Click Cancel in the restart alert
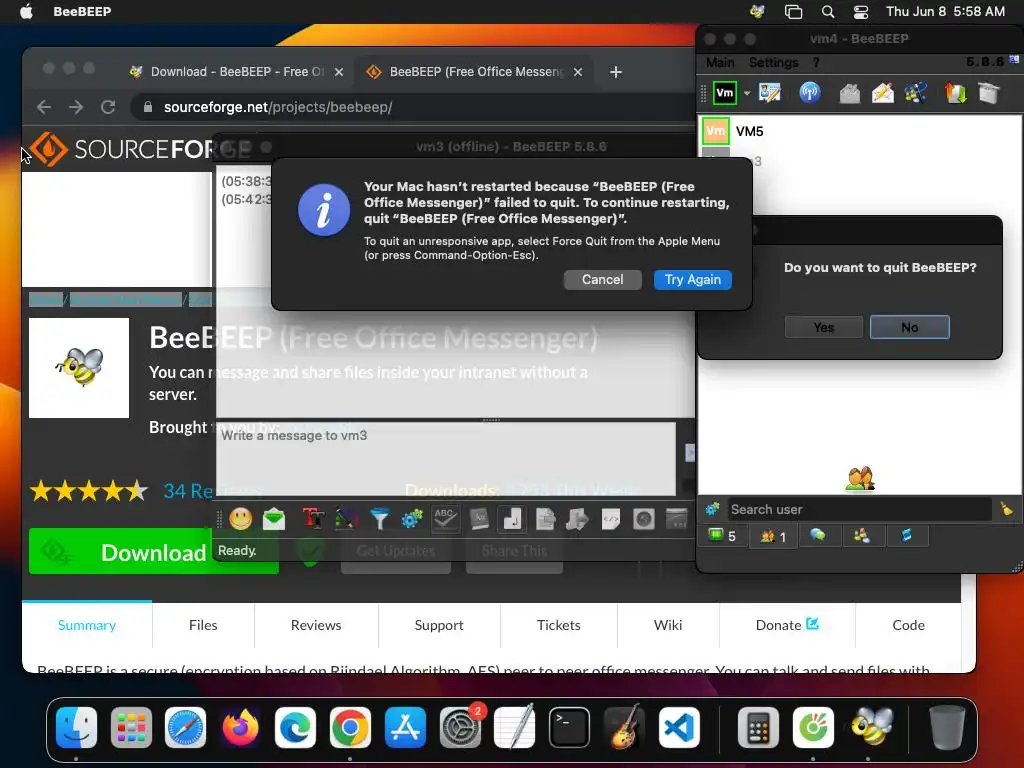This screenshot has width=1024, height=768. tap(602, 280)
